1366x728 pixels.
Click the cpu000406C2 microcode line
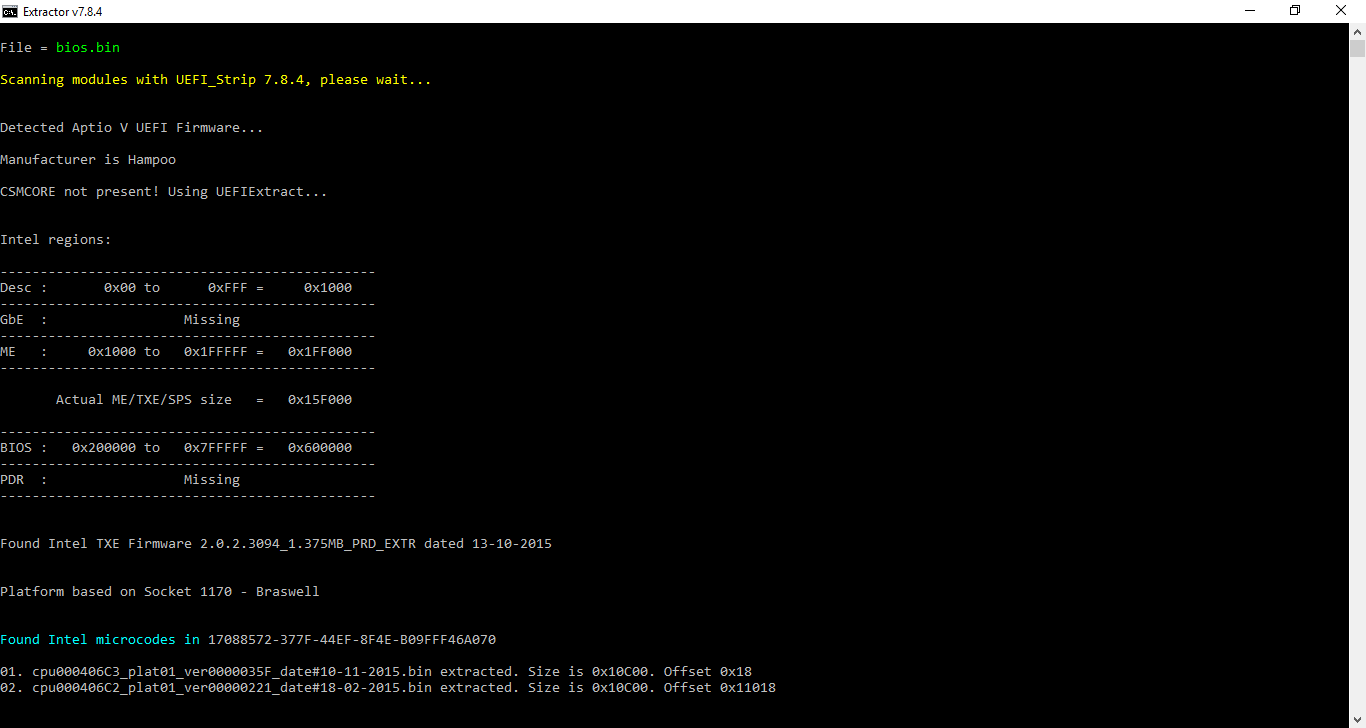point(388,687)
